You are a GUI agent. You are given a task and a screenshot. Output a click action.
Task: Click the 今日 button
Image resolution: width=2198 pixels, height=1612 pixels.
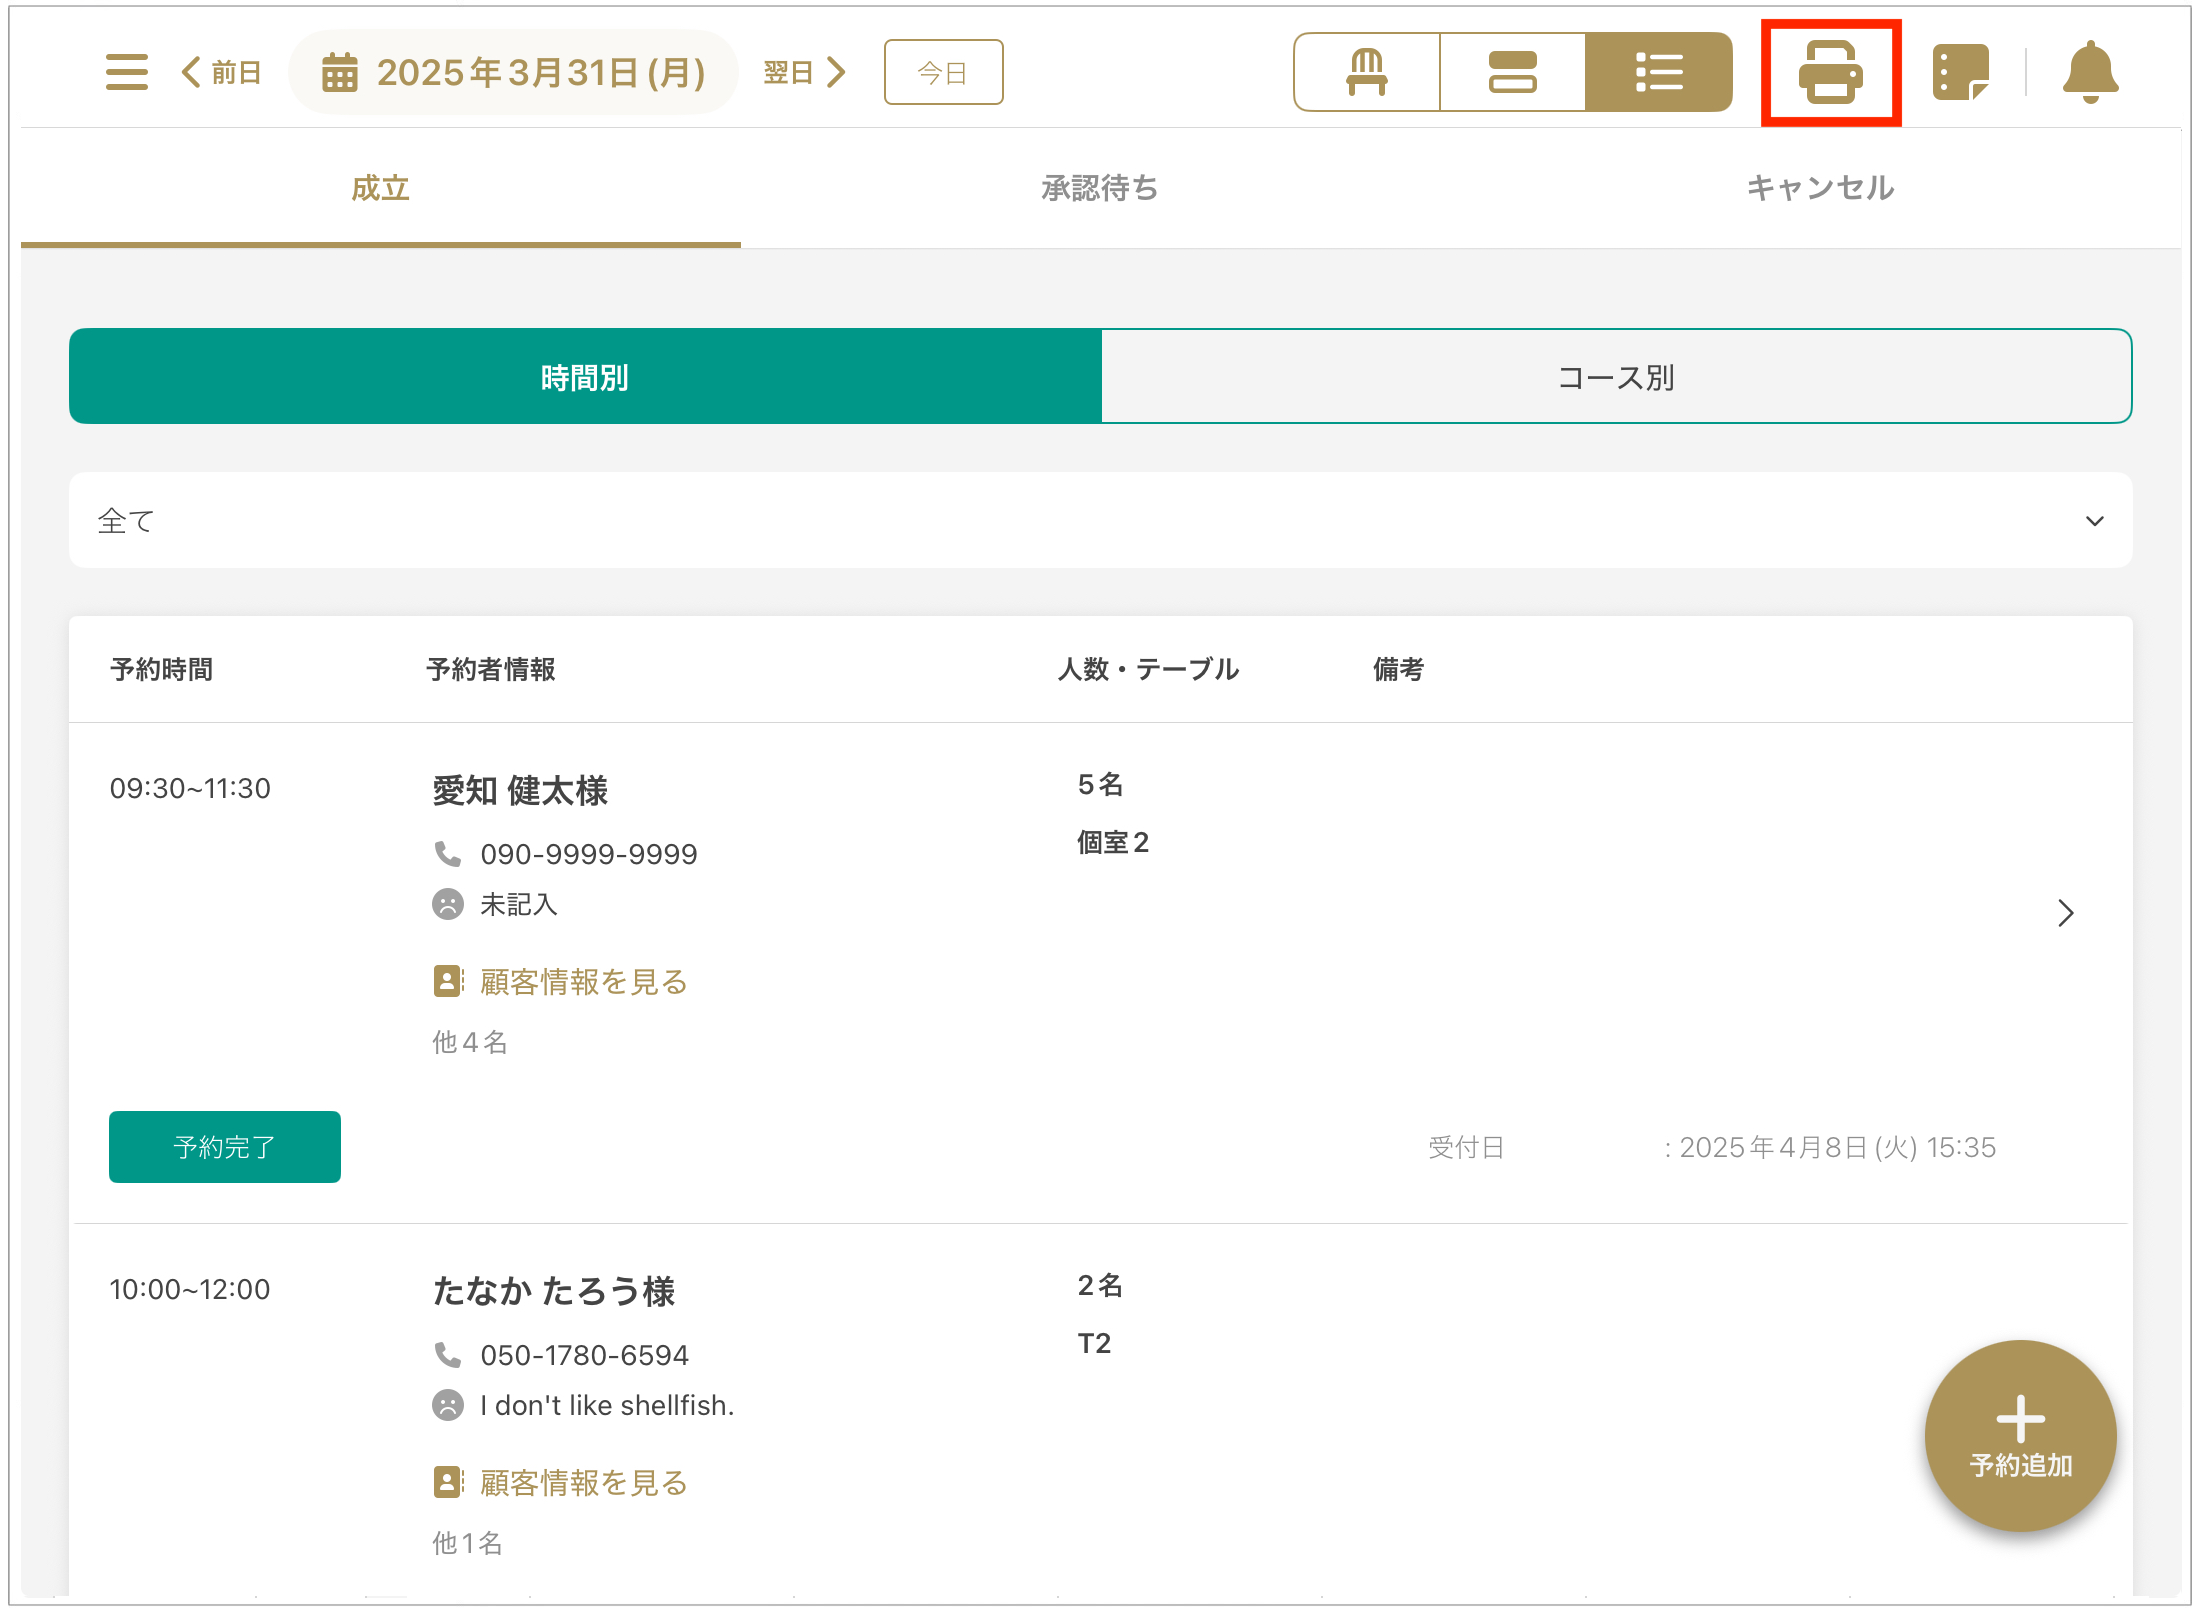click(943, 72)
